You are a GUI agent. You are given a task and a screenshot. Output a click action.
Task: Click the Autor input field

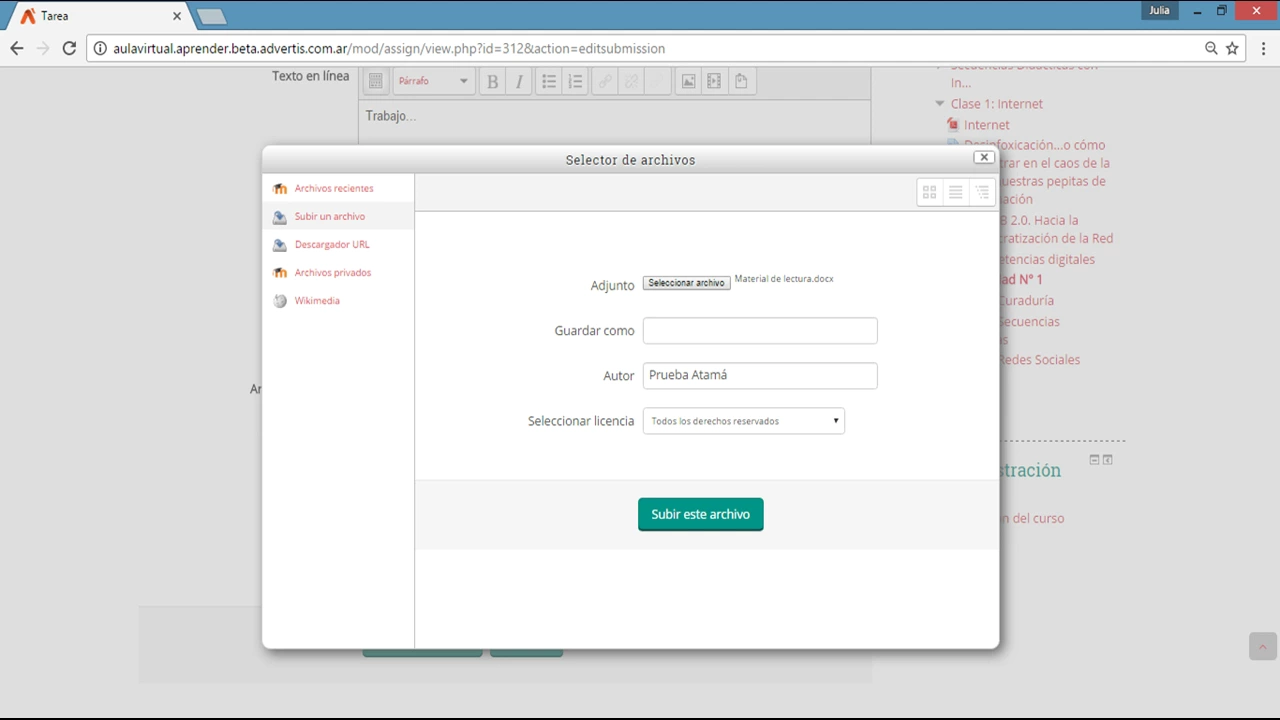(x=760, y=376)
